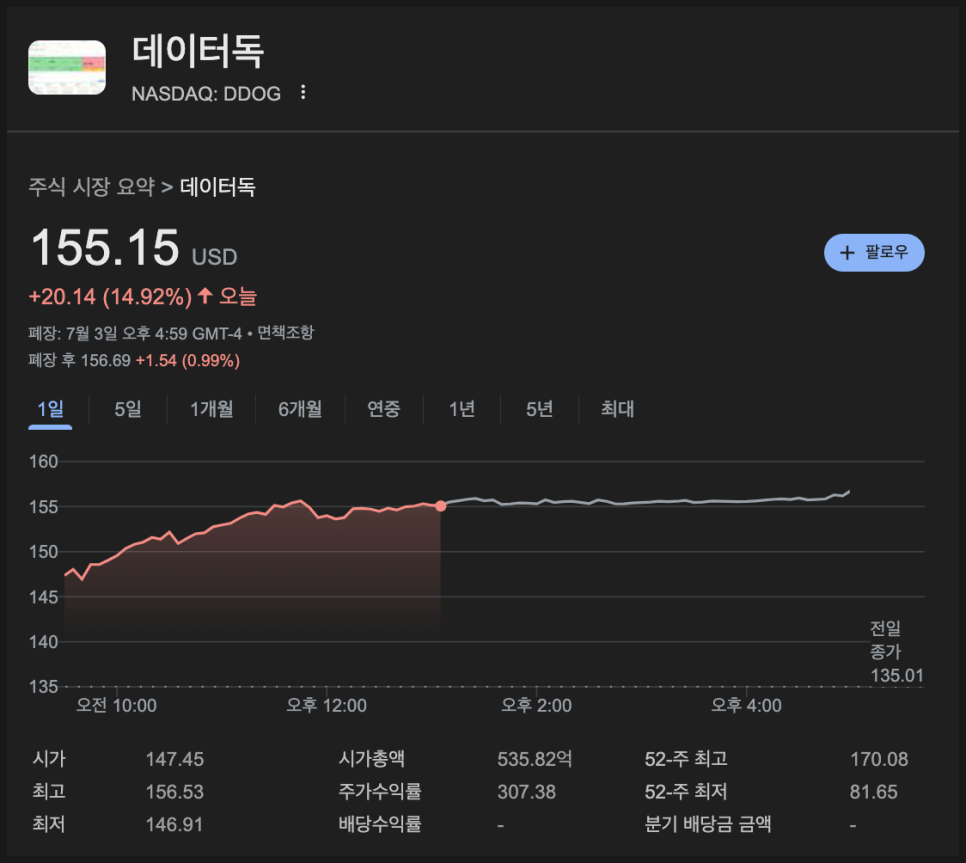Click the 오후 12:00 axis label
The width and height of the screenshot is (966, 863).
coord(327,705)
